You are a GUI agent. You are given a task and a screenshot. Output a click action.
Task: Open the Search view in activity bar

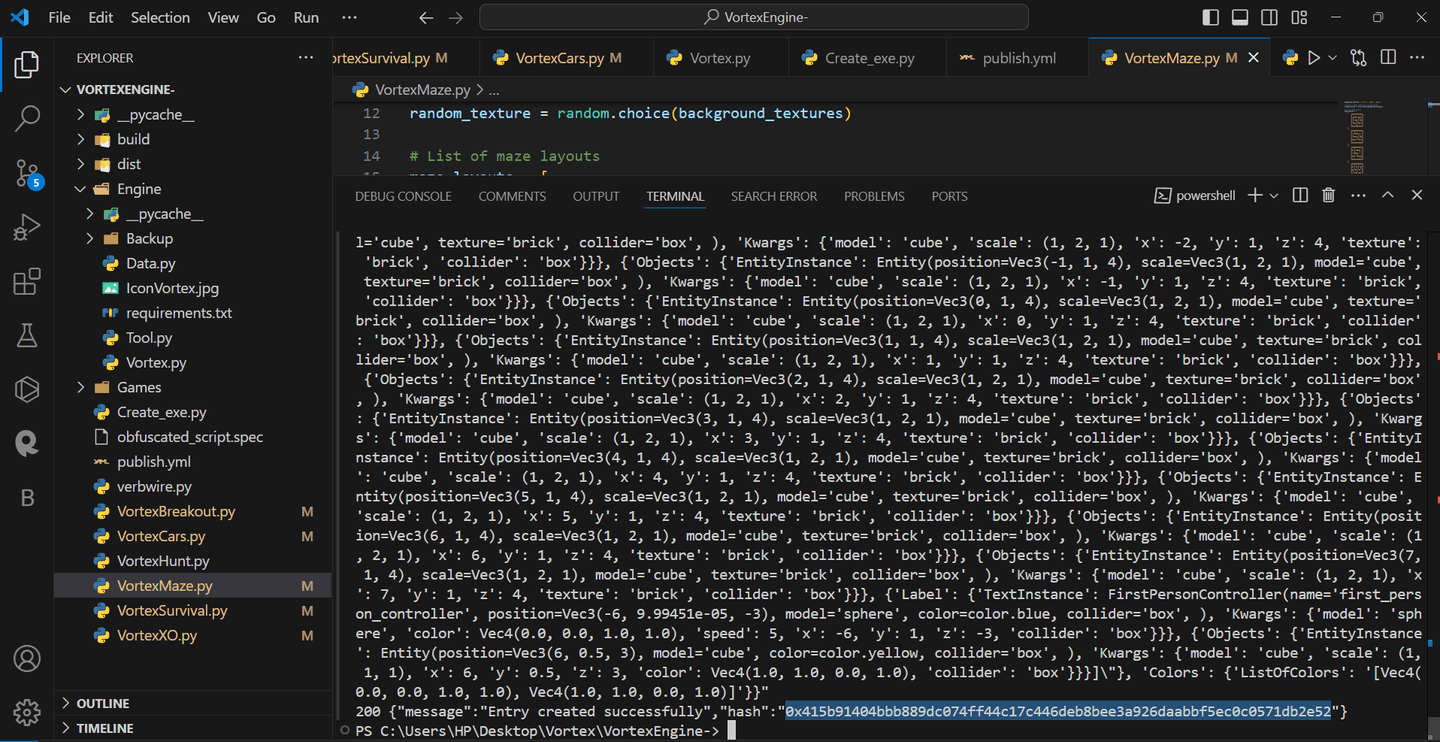point(27,120)
